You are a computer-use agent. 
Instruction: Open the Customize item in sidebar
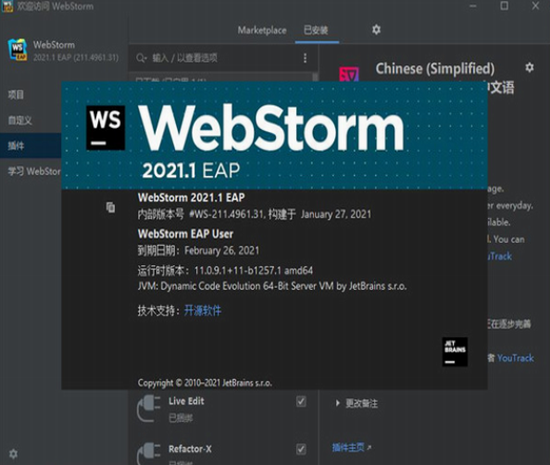[20, 120]
